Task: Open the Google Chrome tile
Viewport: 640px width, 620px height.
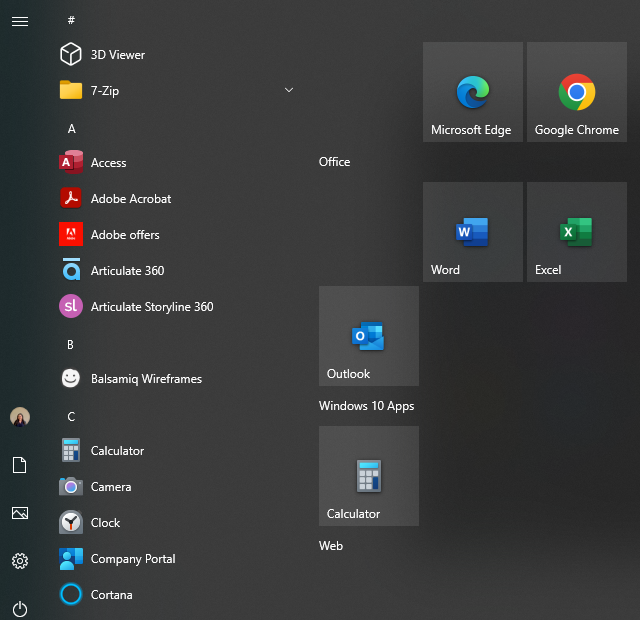Action: click(x=577, y=92)
